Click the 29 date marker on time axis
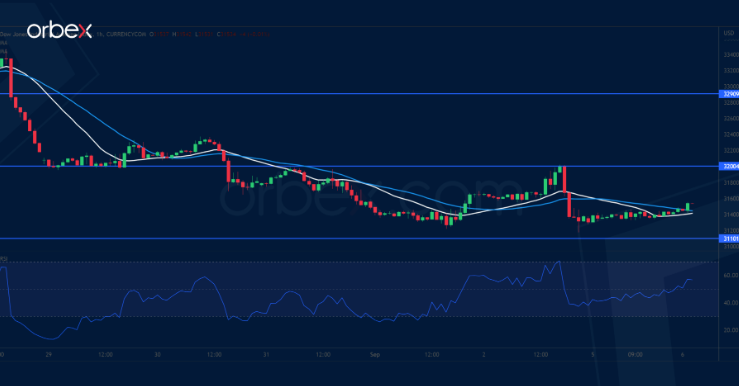The width and height of the screenshot is (739, 386). [x=49, y=354]
